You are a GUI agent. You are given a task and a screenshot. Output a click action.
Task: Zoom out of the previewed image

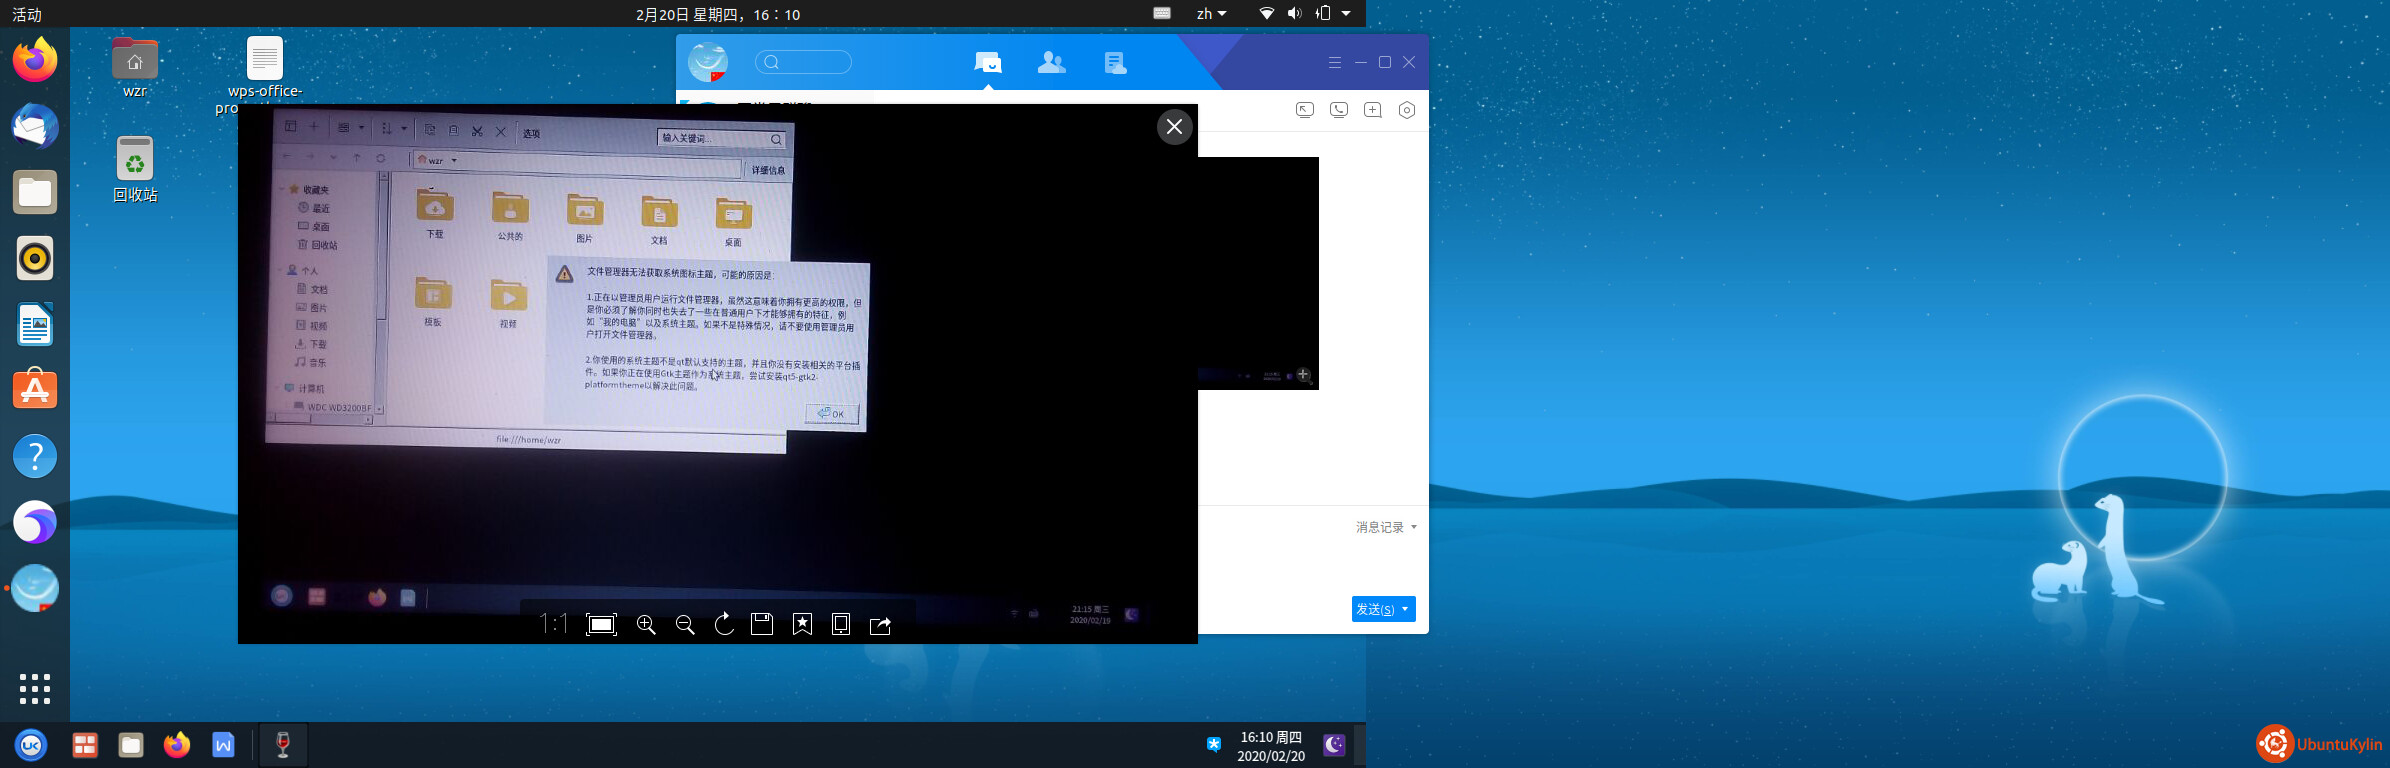(685, 625)
